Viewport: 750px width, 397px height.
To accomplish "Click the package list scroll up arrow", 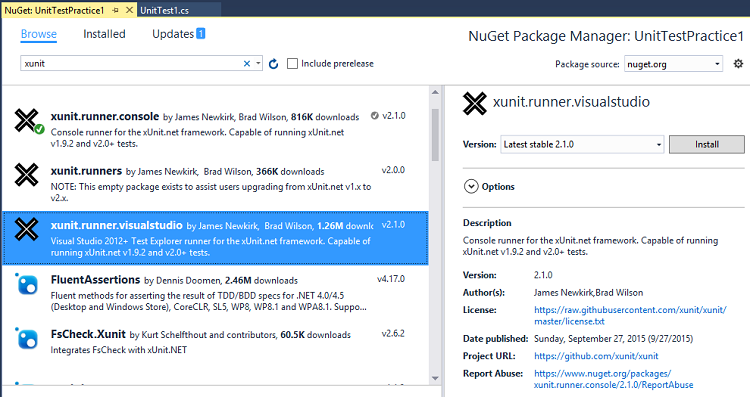I will [x=435, y=92].
